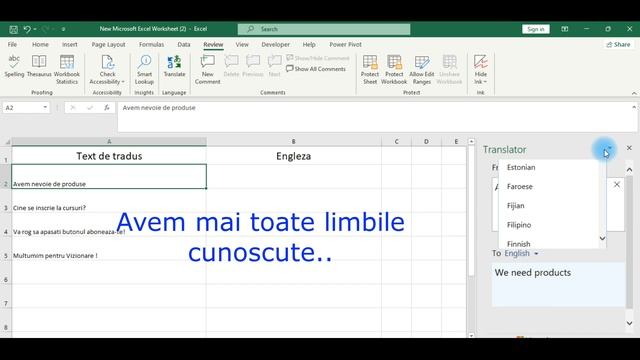Open Smart Lookup insights
The width and height of the screenshot is (640, 360).
tap(144, 69)
